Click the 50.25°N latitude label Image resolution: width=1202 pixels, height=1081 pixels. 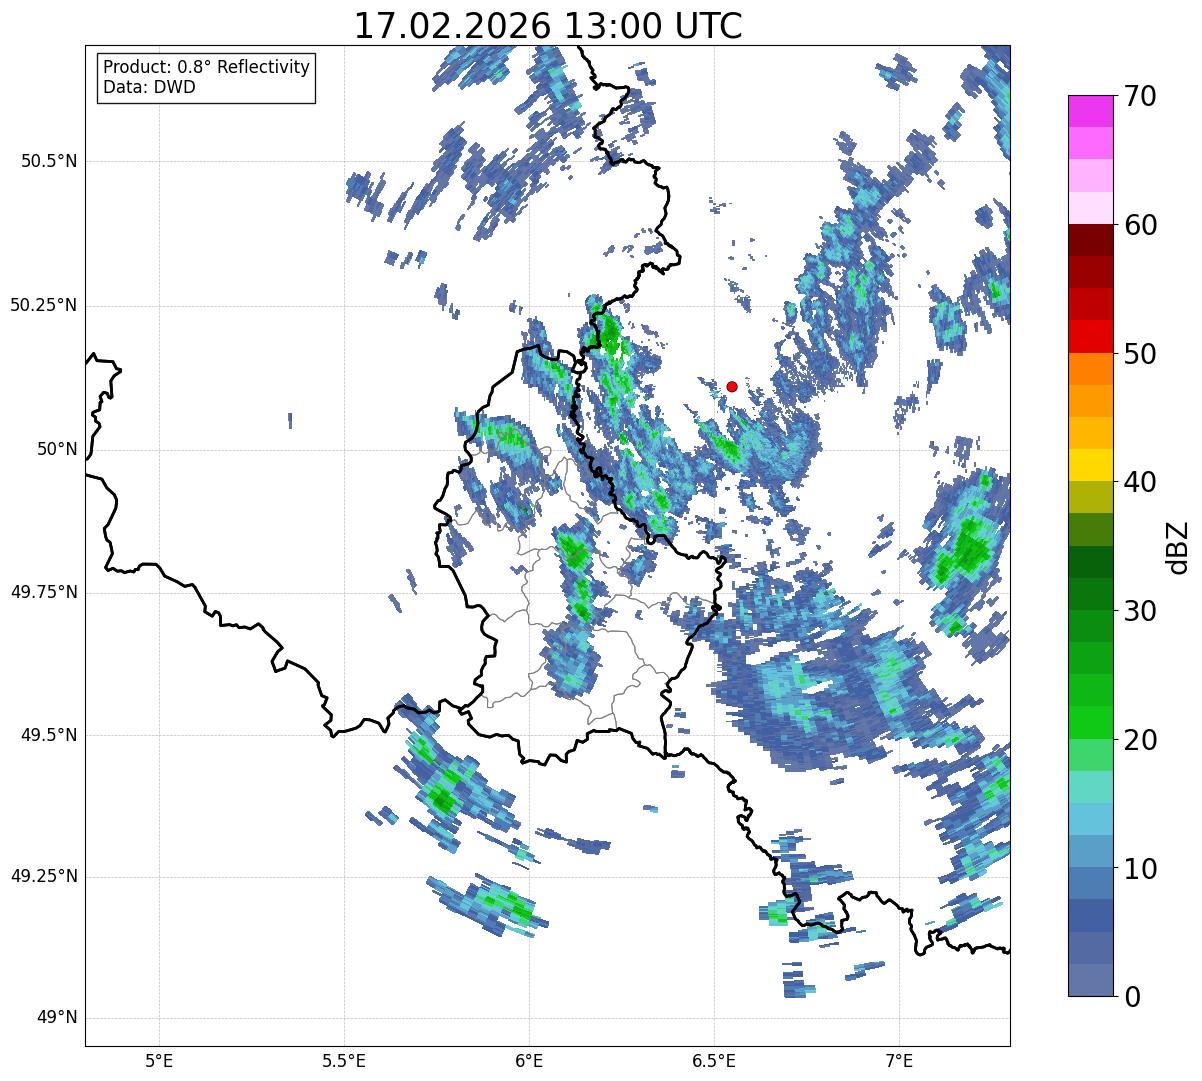point(44,305)
